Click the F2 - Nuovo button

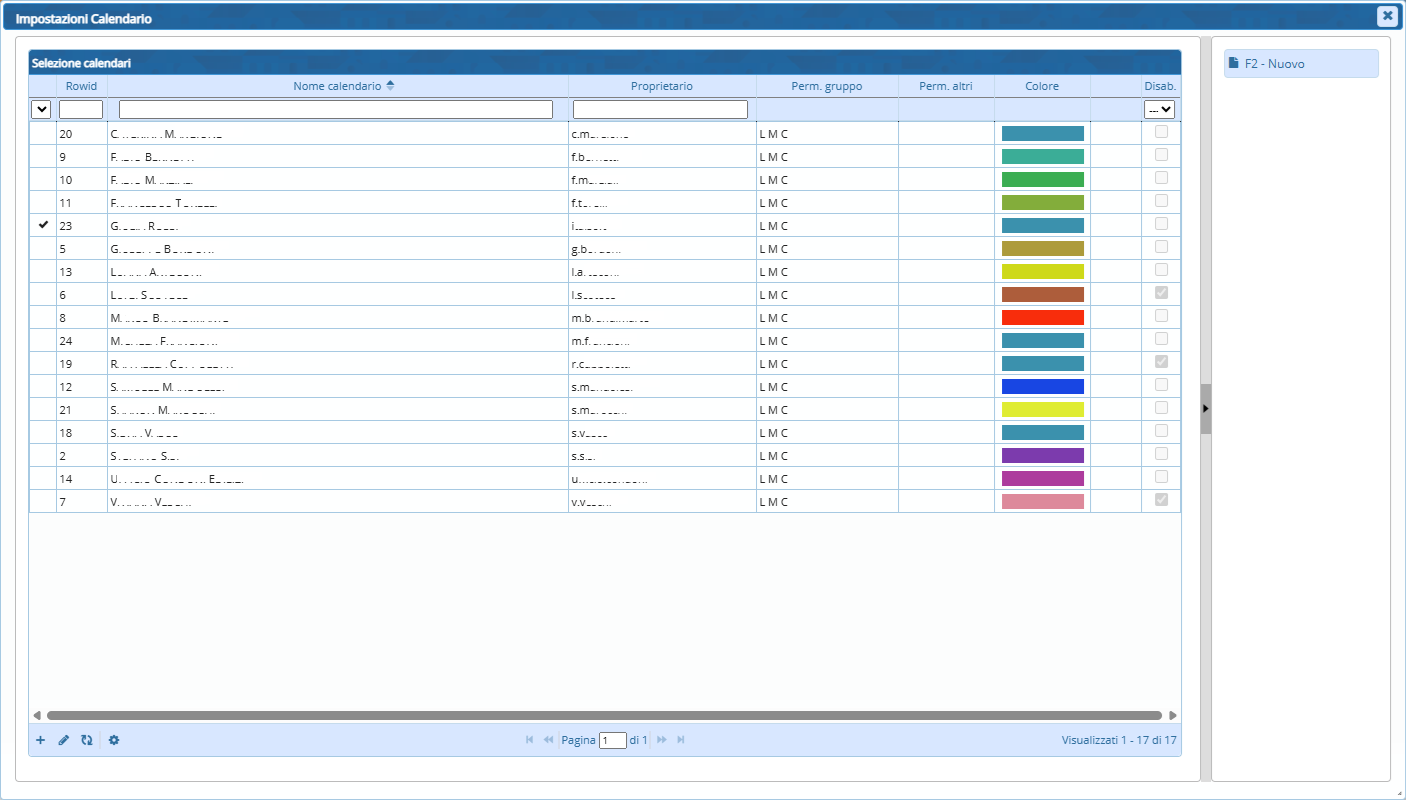pyautogui.click(x=1300, y=64)
